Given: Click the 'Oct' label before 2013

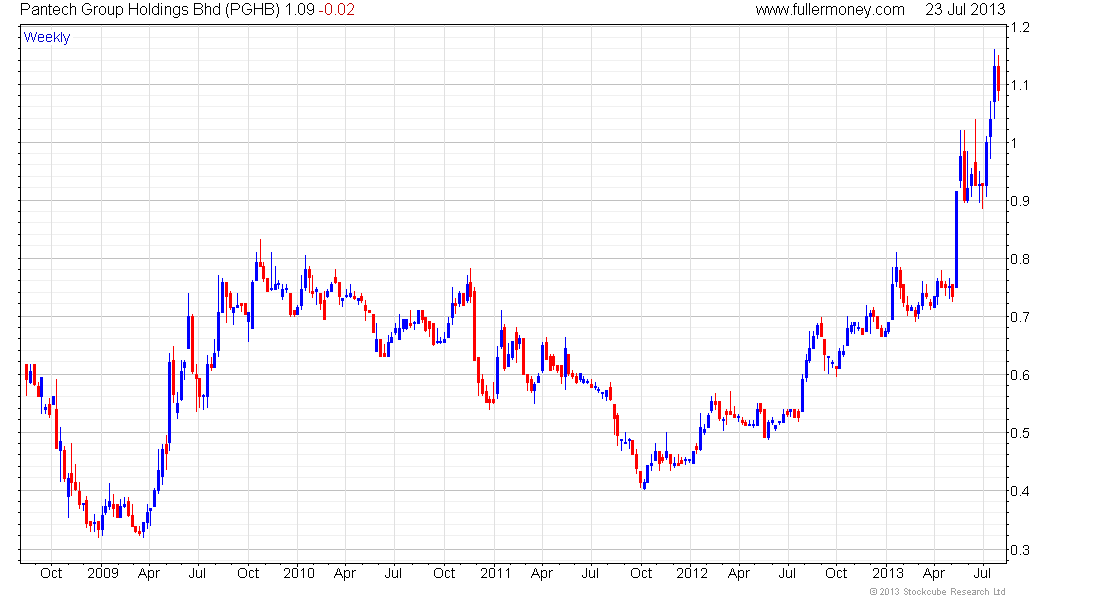Looking at the screenshot, I should 836,573.
